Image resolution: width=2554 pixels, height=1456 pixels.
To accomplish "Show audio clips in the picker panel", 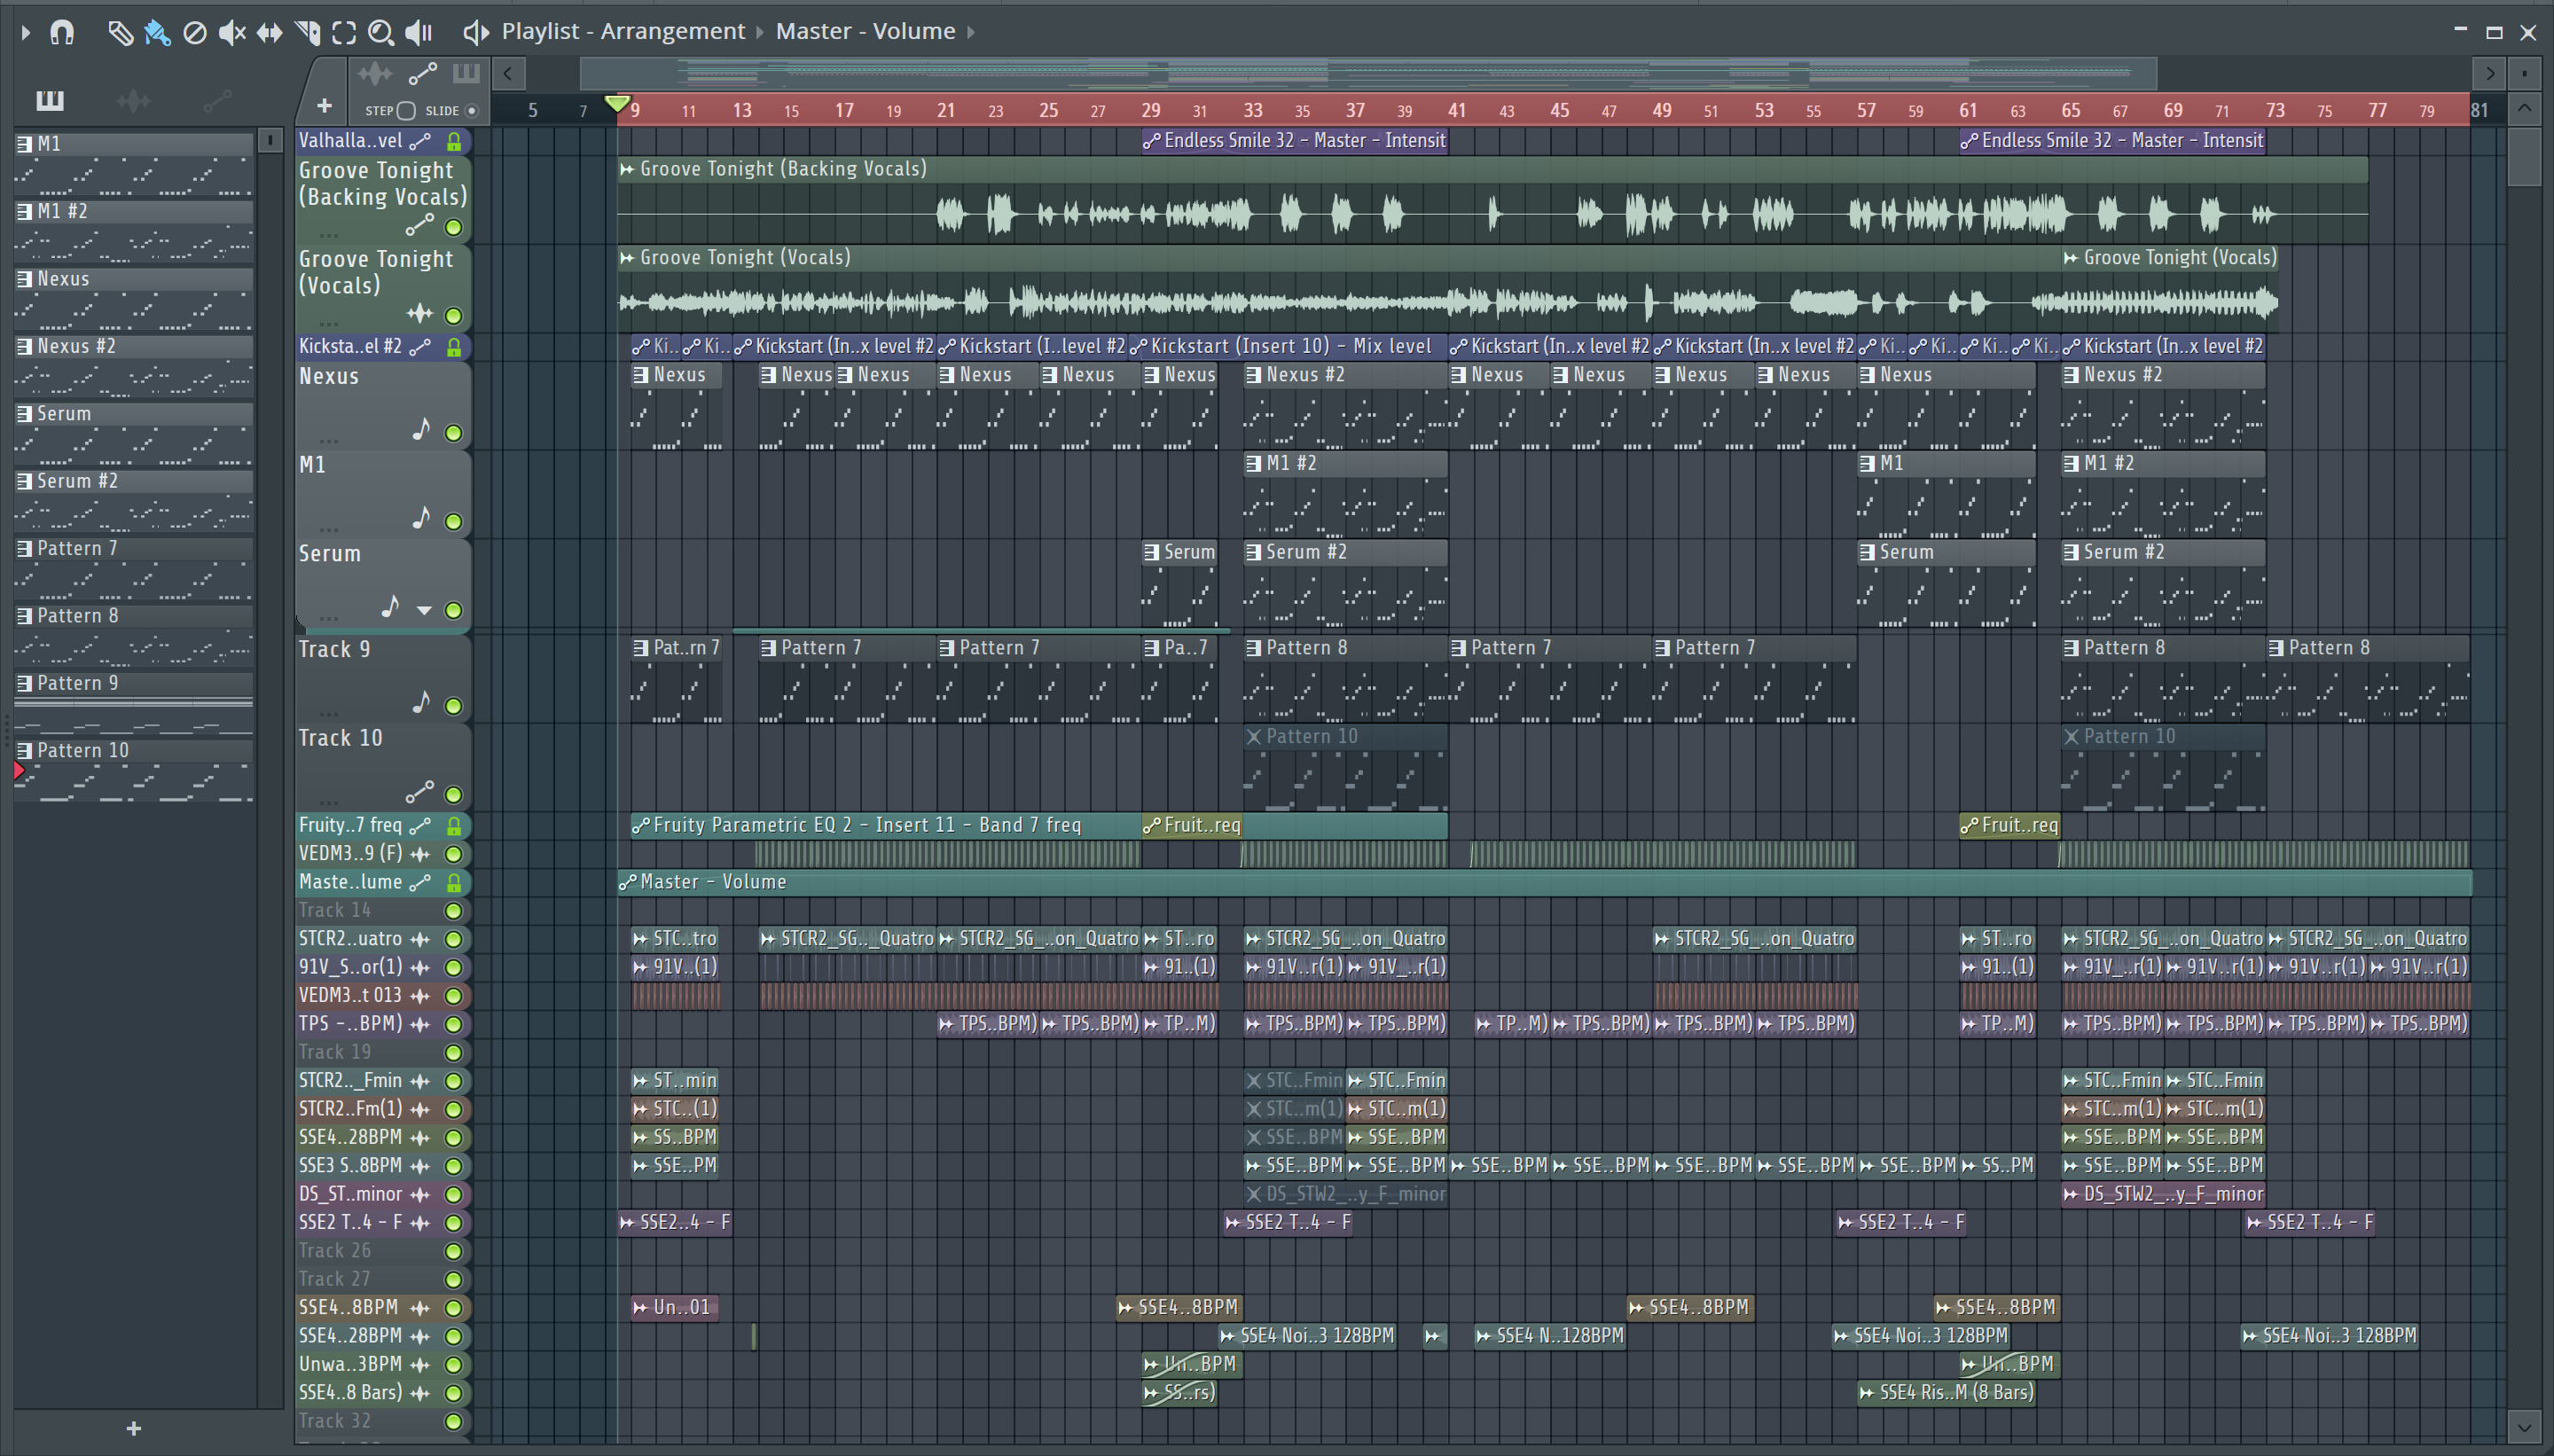I will (133, 100).
